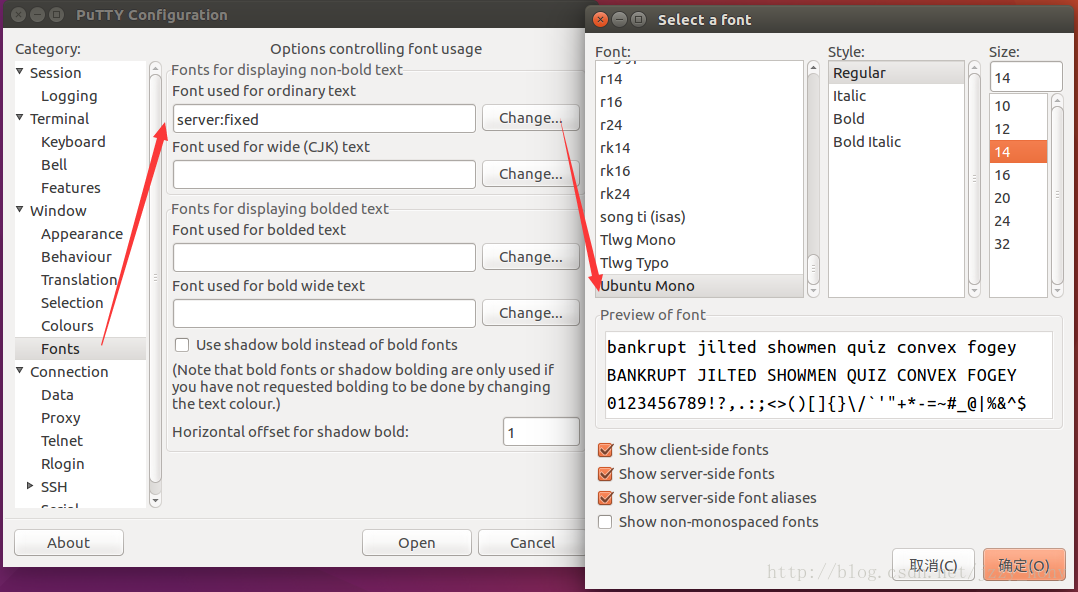Viewport: 1078px width, 592px height.
Task: Collapse the Terminal tree category
Action: coord(20,118)
